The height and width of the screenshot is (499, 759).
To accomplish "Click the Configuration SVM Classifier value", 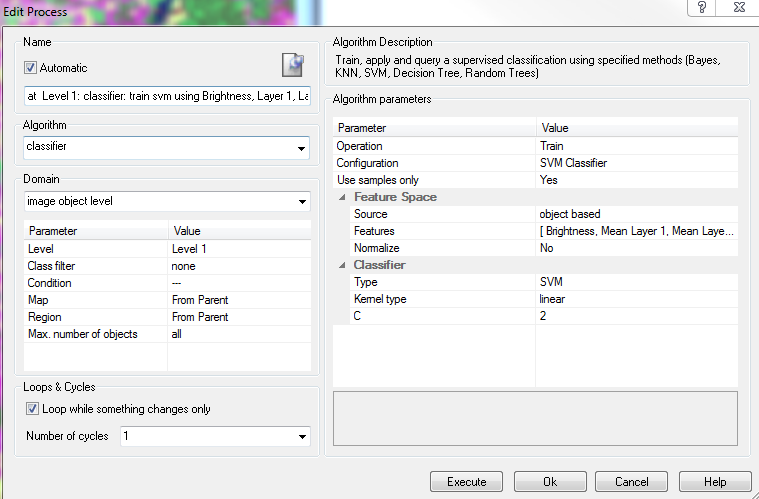I will pos(637,163).
